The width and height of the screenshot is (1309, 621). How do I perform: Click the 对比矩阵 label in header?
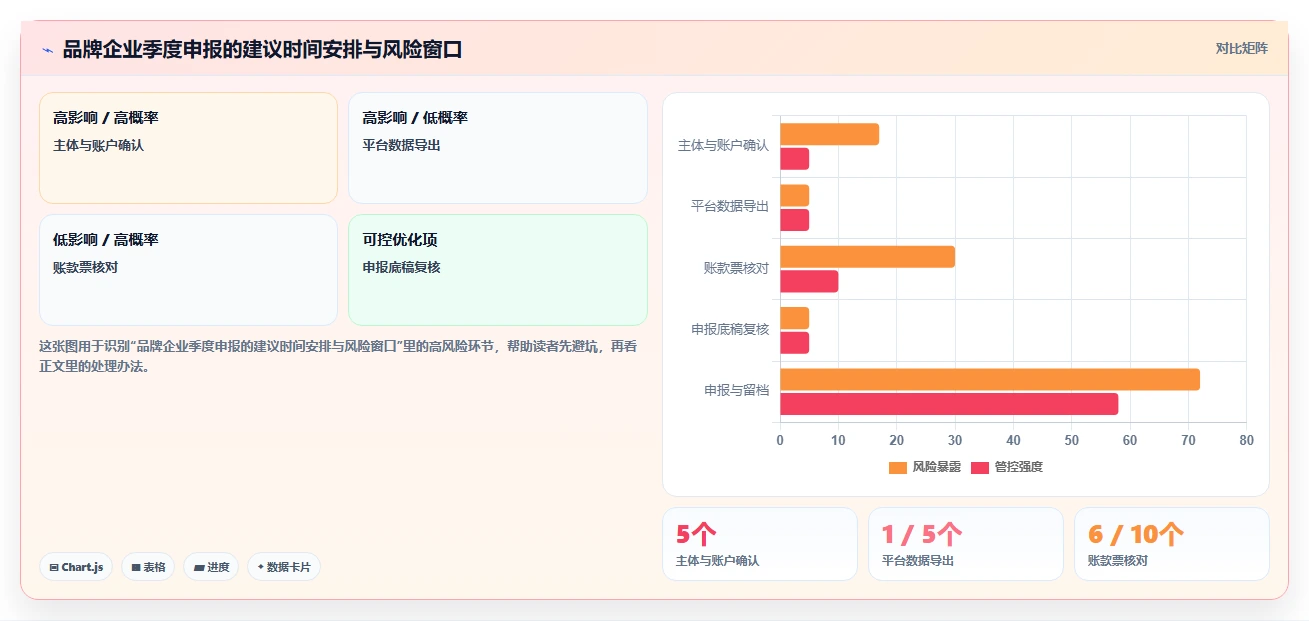[1242, 49]
